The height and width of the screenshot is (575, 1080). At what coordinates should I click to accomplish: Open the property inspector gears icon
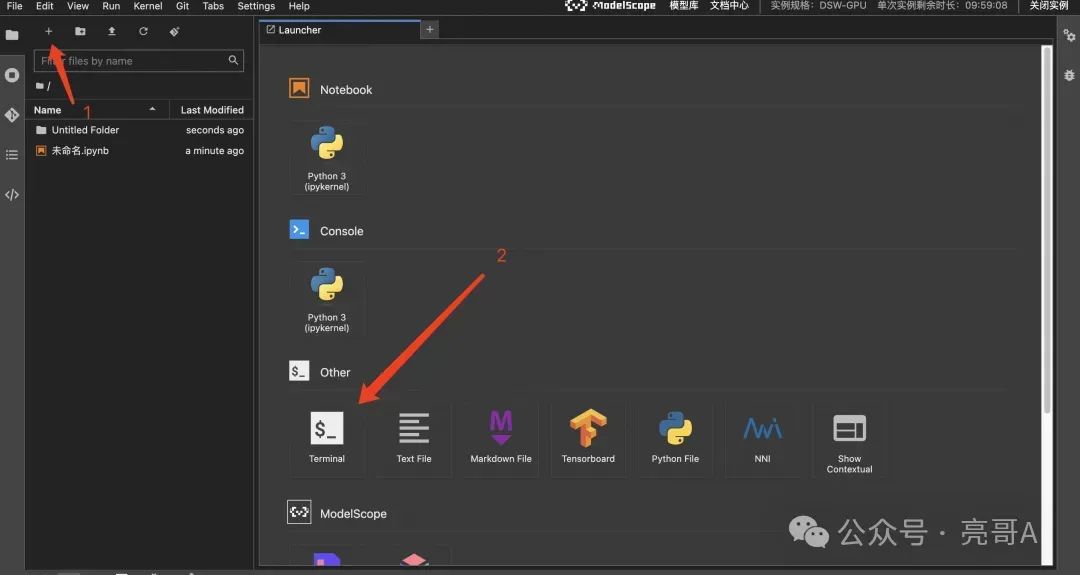pos(1069,35)
